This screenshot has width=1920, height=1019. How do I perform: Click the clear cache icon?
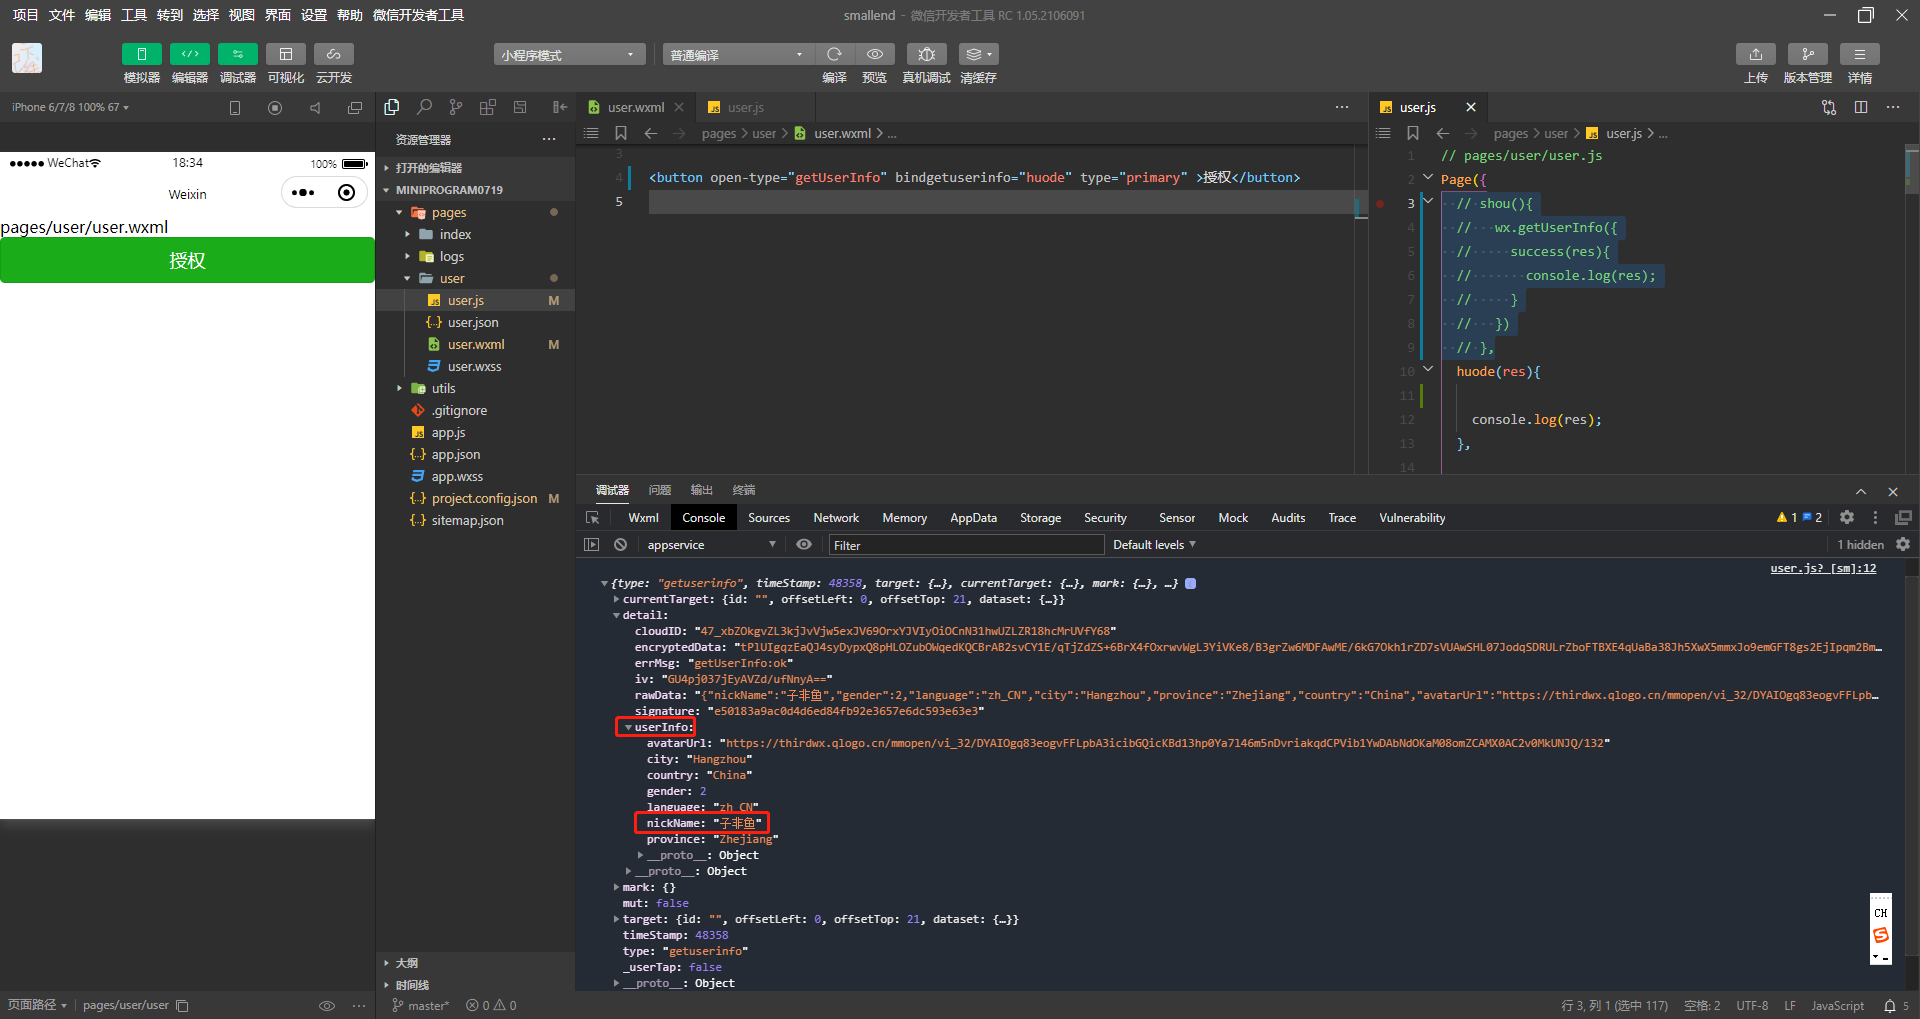(x=978, y=54)
